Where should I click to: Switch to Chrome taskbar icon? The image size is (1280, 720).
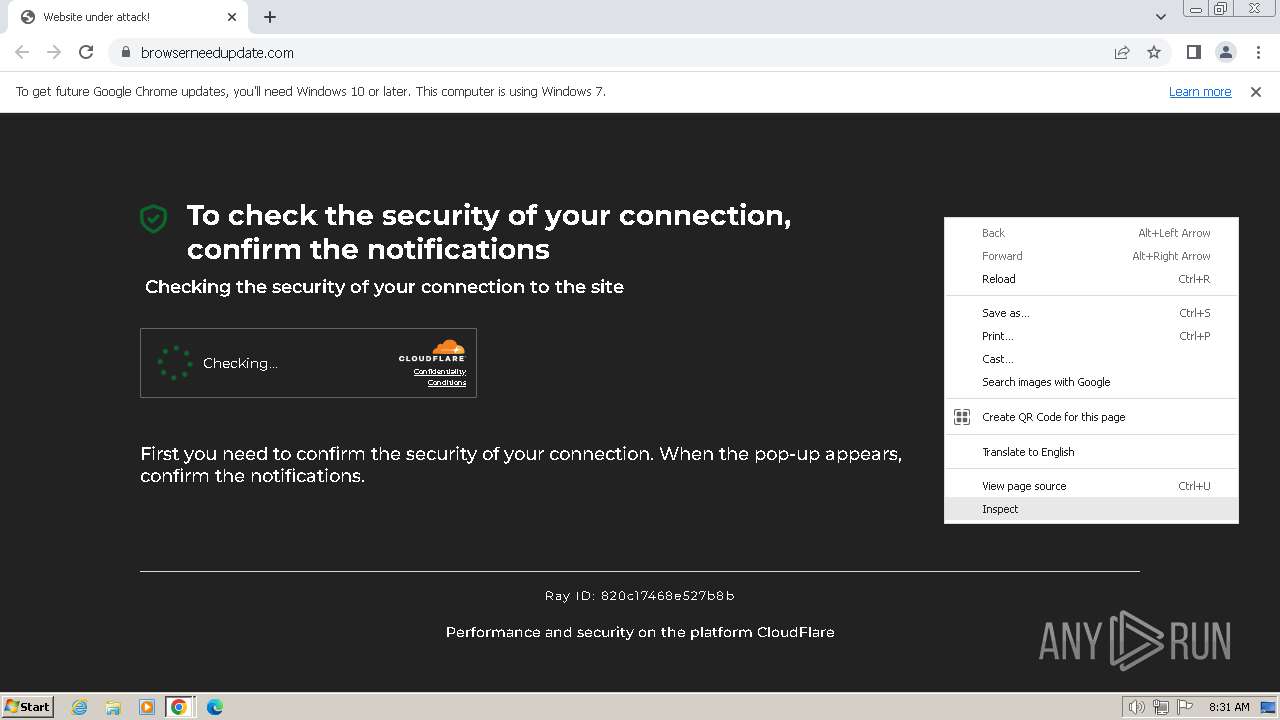(179, 707)
